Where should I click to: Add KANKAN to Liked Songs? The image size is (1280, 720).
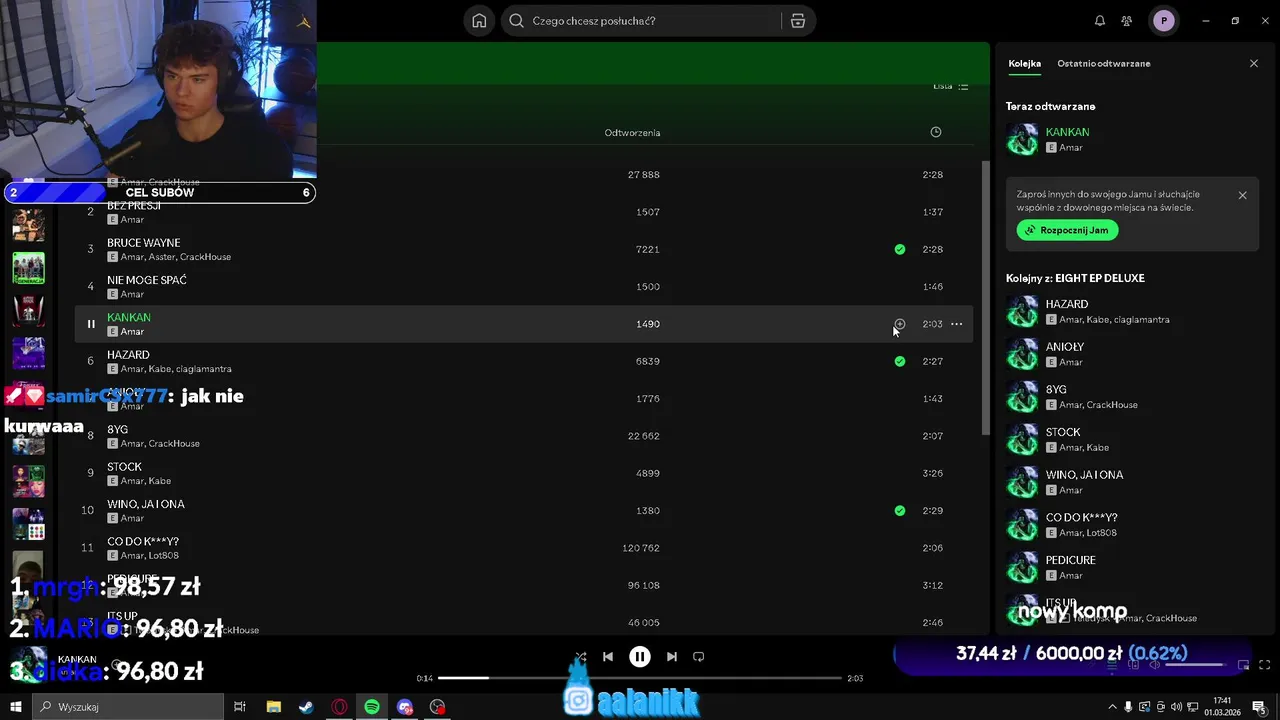[x=900, y=324]
